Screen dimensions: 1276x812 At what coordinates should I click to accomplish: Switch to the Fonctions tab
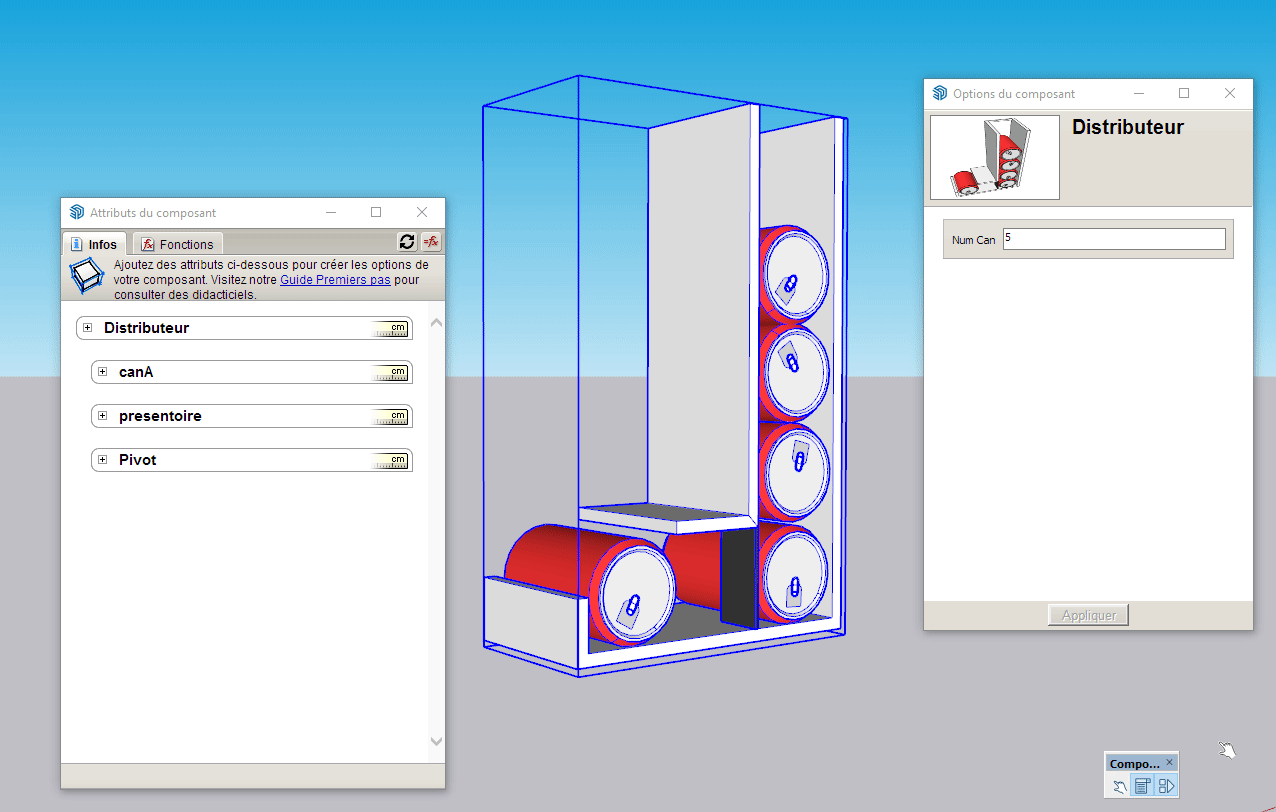(x=177, y=244)
